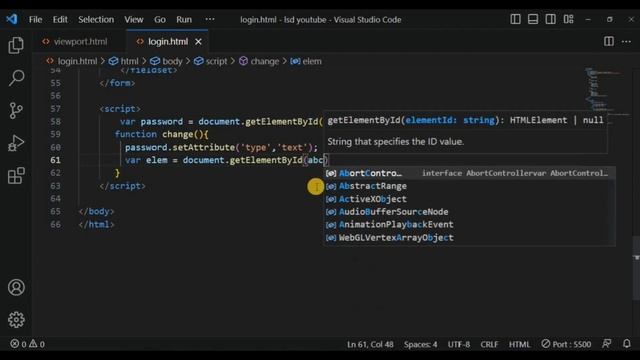The image size is (640, 360).
Task: Switch to viewport.html tab
Action: 76,42
